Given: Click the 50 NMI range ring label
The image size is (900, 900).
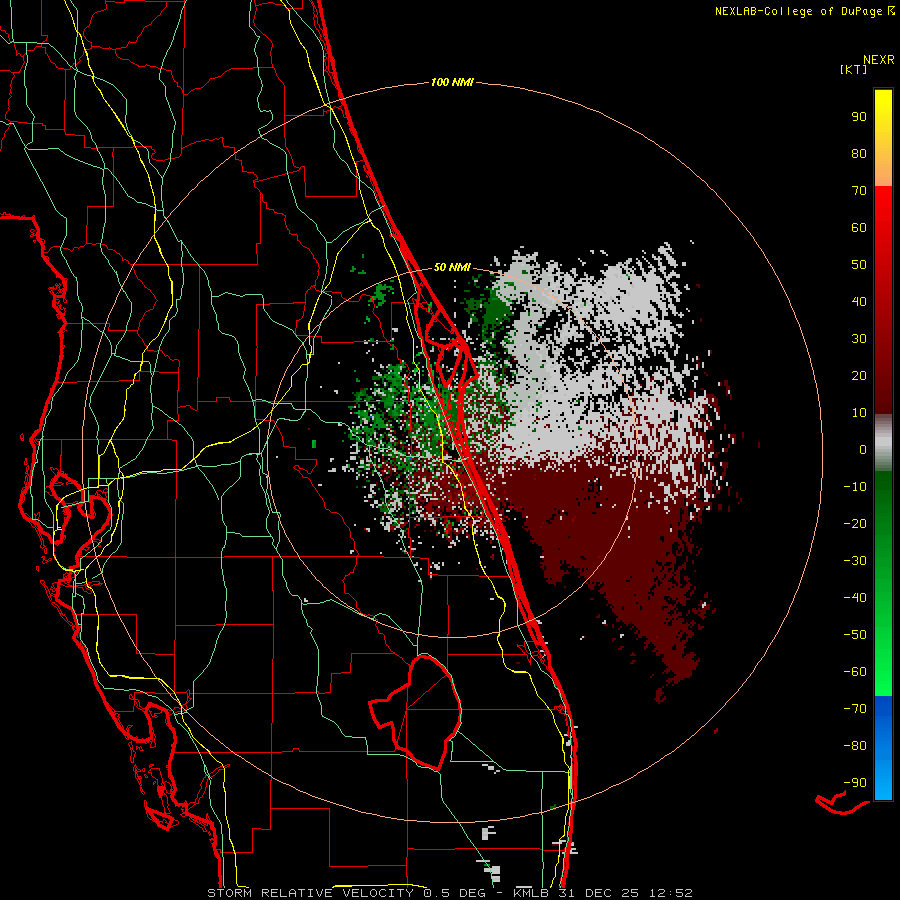Looking at the screenshot, I should [x=452, y=267].
